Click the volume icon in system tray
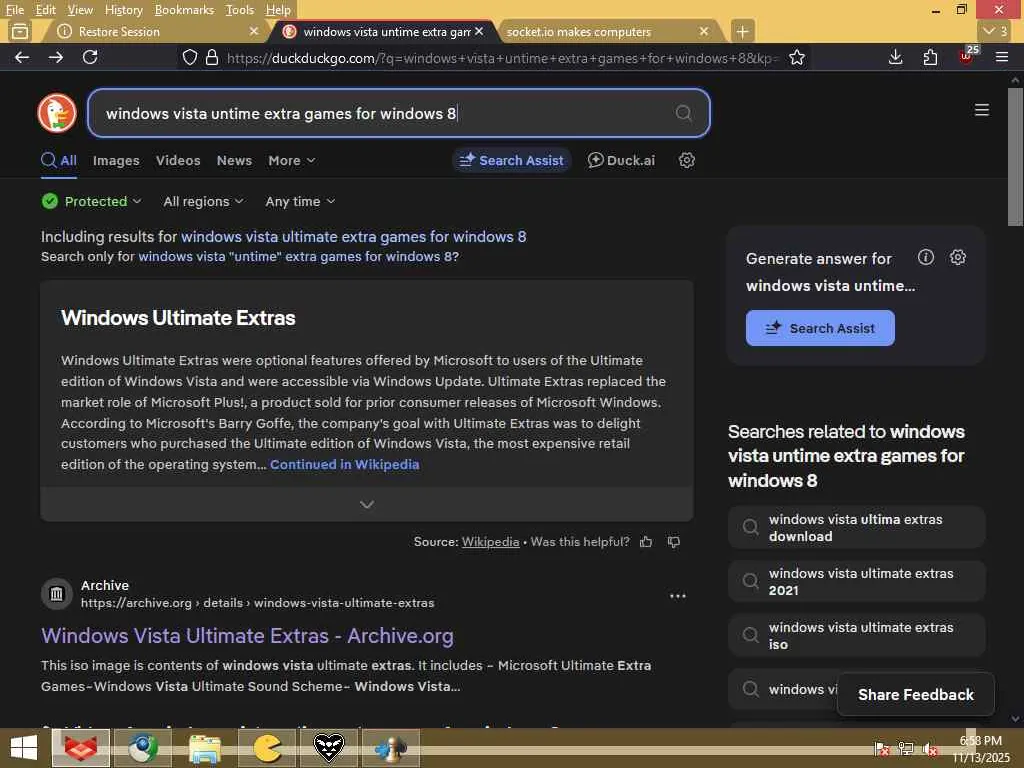The height and width of the screenshot is (768, 1024). [931, 748]
